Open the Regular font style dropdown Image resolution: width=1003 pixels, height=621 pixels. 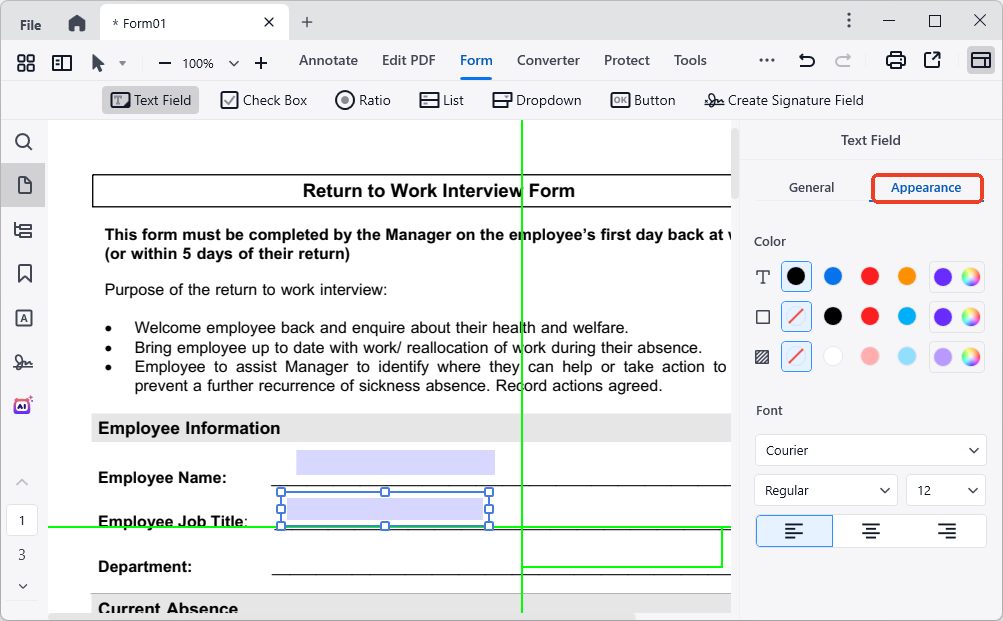[825, 490]
